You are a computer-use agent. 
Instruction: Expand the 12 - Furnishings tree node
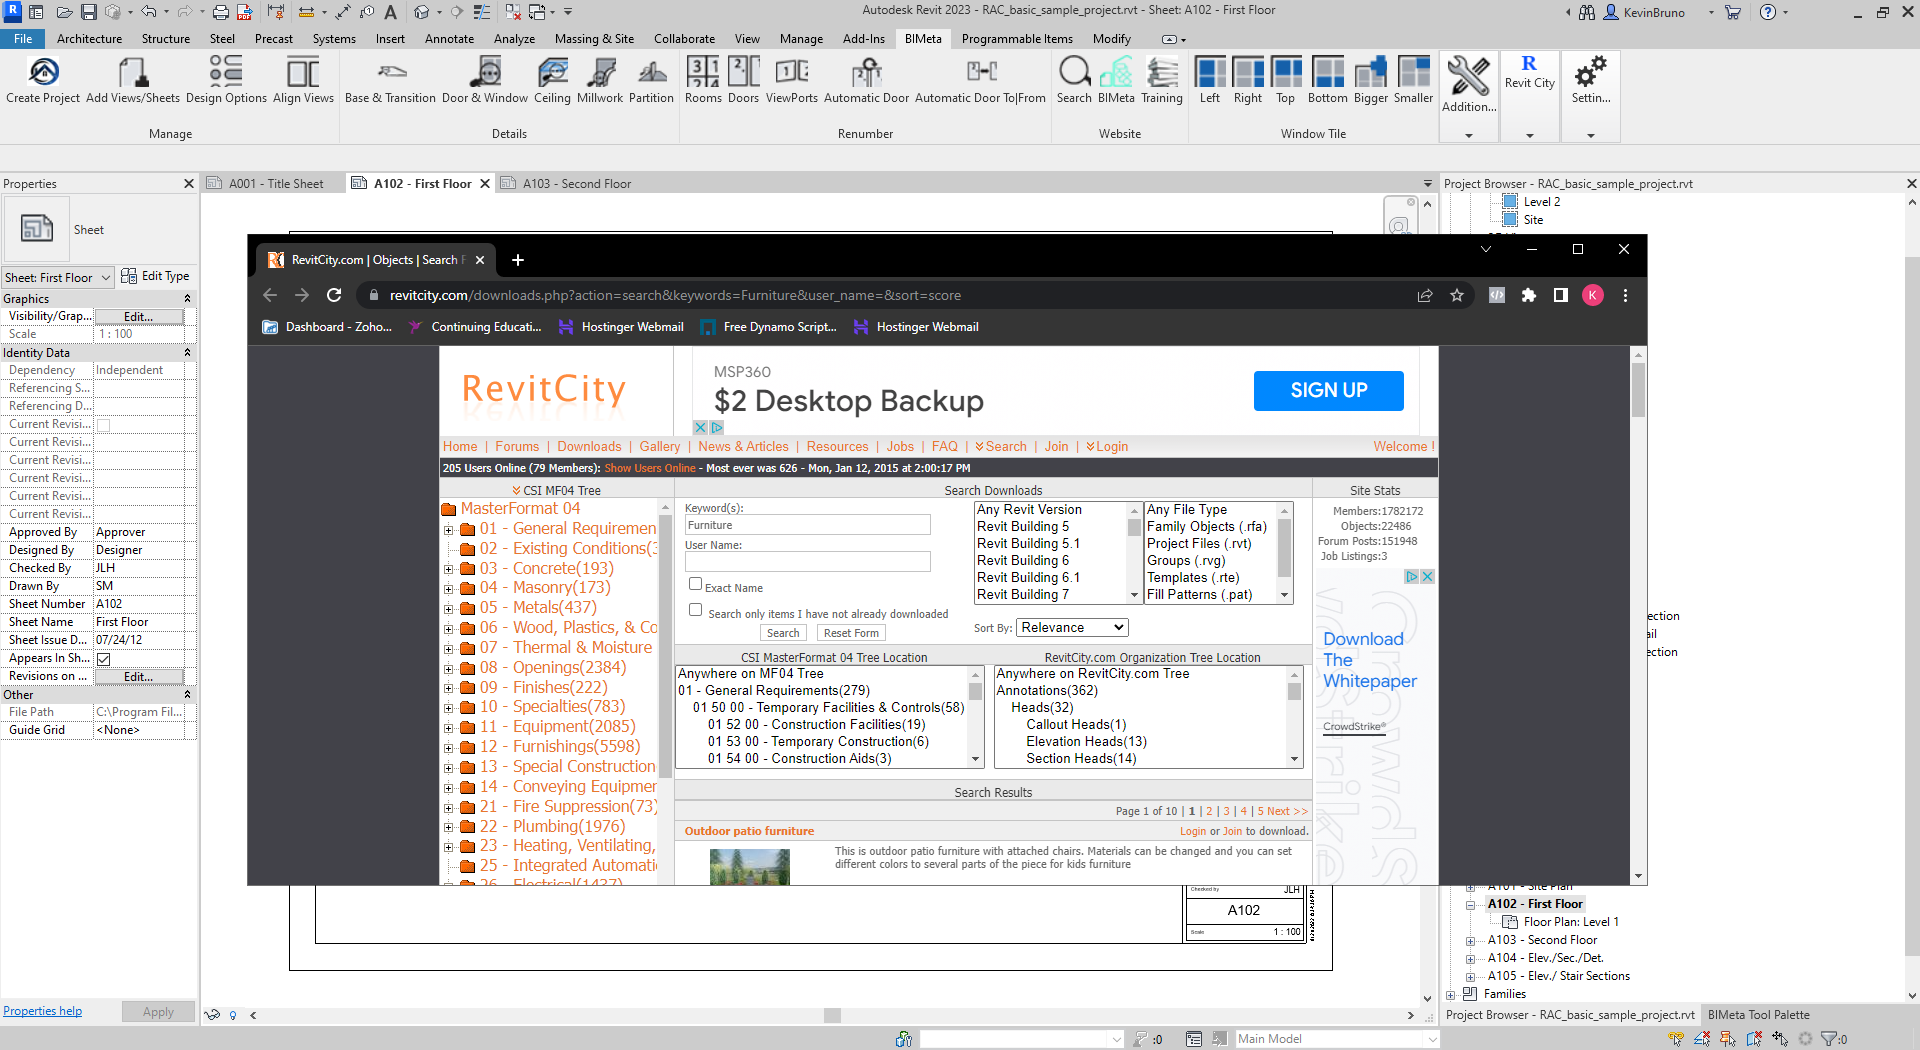(448, 748)
